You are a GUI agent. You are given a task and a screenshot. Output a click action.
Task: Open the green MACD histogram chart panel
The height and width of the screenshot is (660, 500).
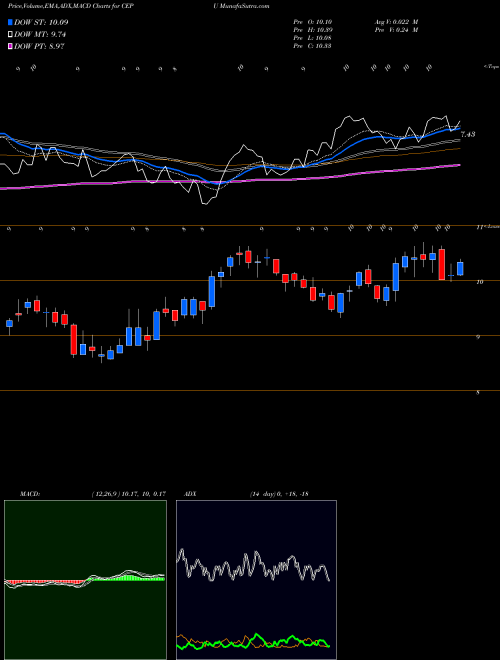click(x=85, y=580)
